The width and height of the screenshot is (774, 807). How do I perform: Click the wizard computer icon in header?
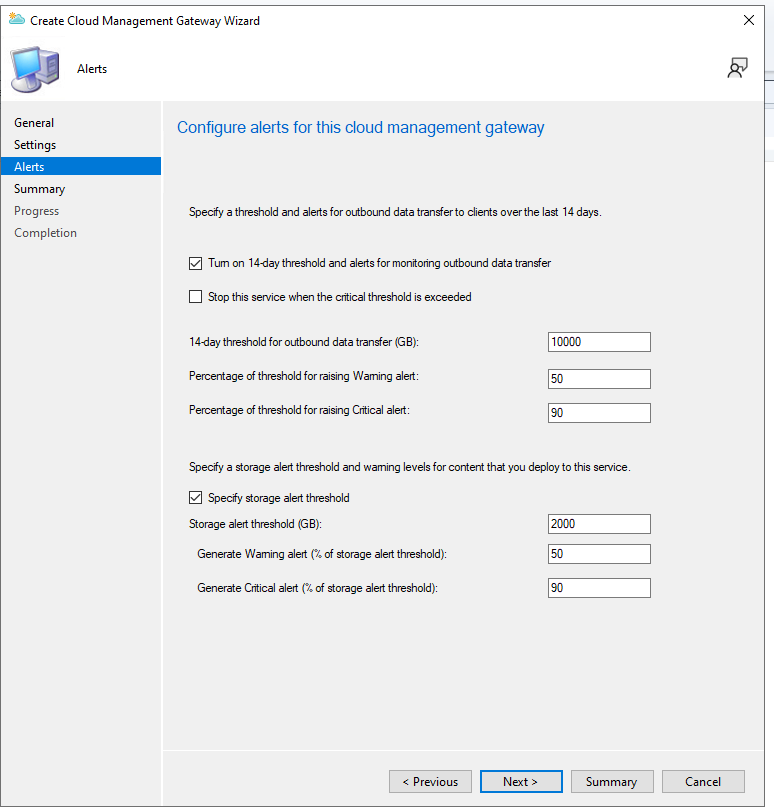coord(33,68)
